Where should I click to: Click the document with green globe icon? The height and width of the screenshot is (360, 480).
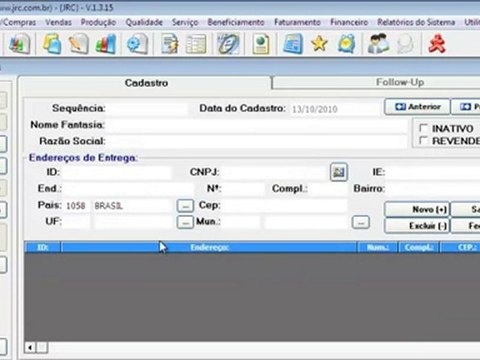(x=261, y=44)
